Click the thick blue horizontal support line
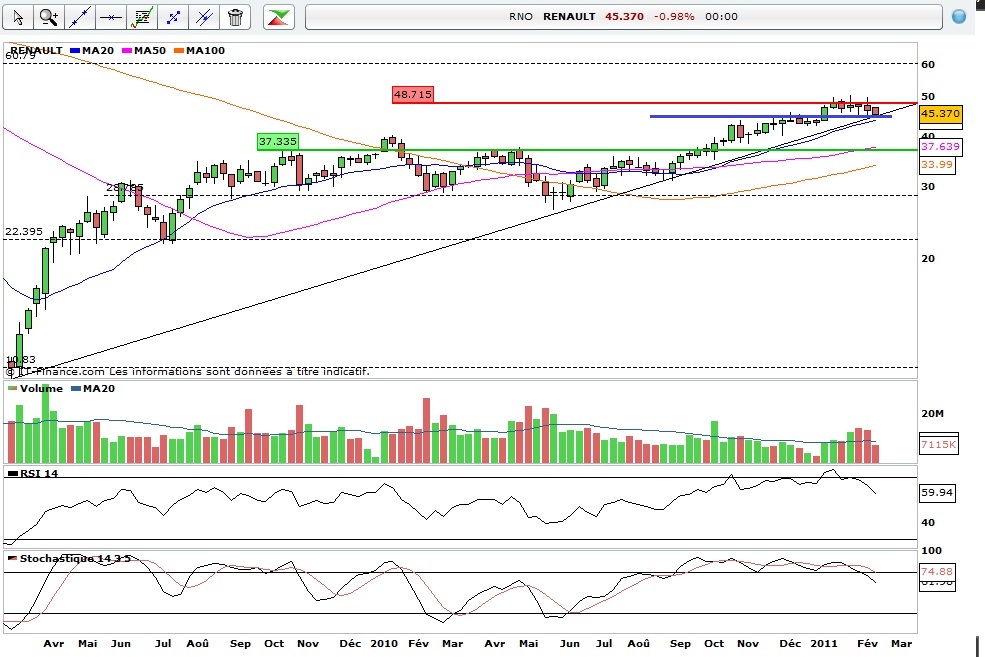The width and height of the screenshot is (985, 657). click(x=771, y=116)
